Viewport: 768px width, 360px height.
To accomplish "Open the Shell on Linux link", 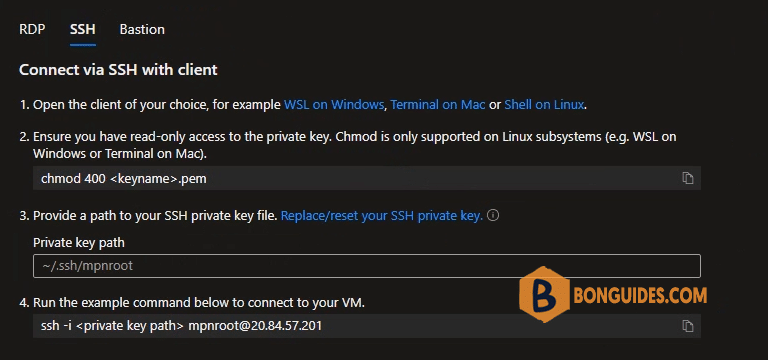I will click(544, 104).
